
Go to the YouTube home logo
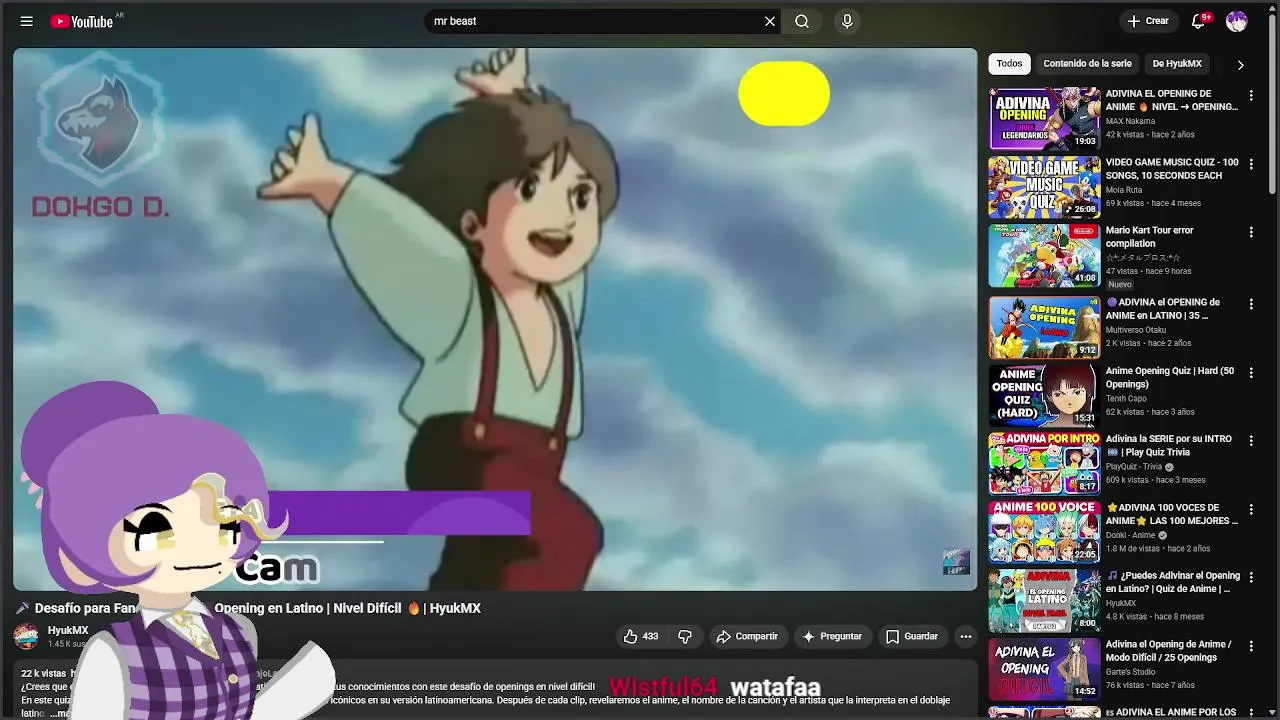82,21
